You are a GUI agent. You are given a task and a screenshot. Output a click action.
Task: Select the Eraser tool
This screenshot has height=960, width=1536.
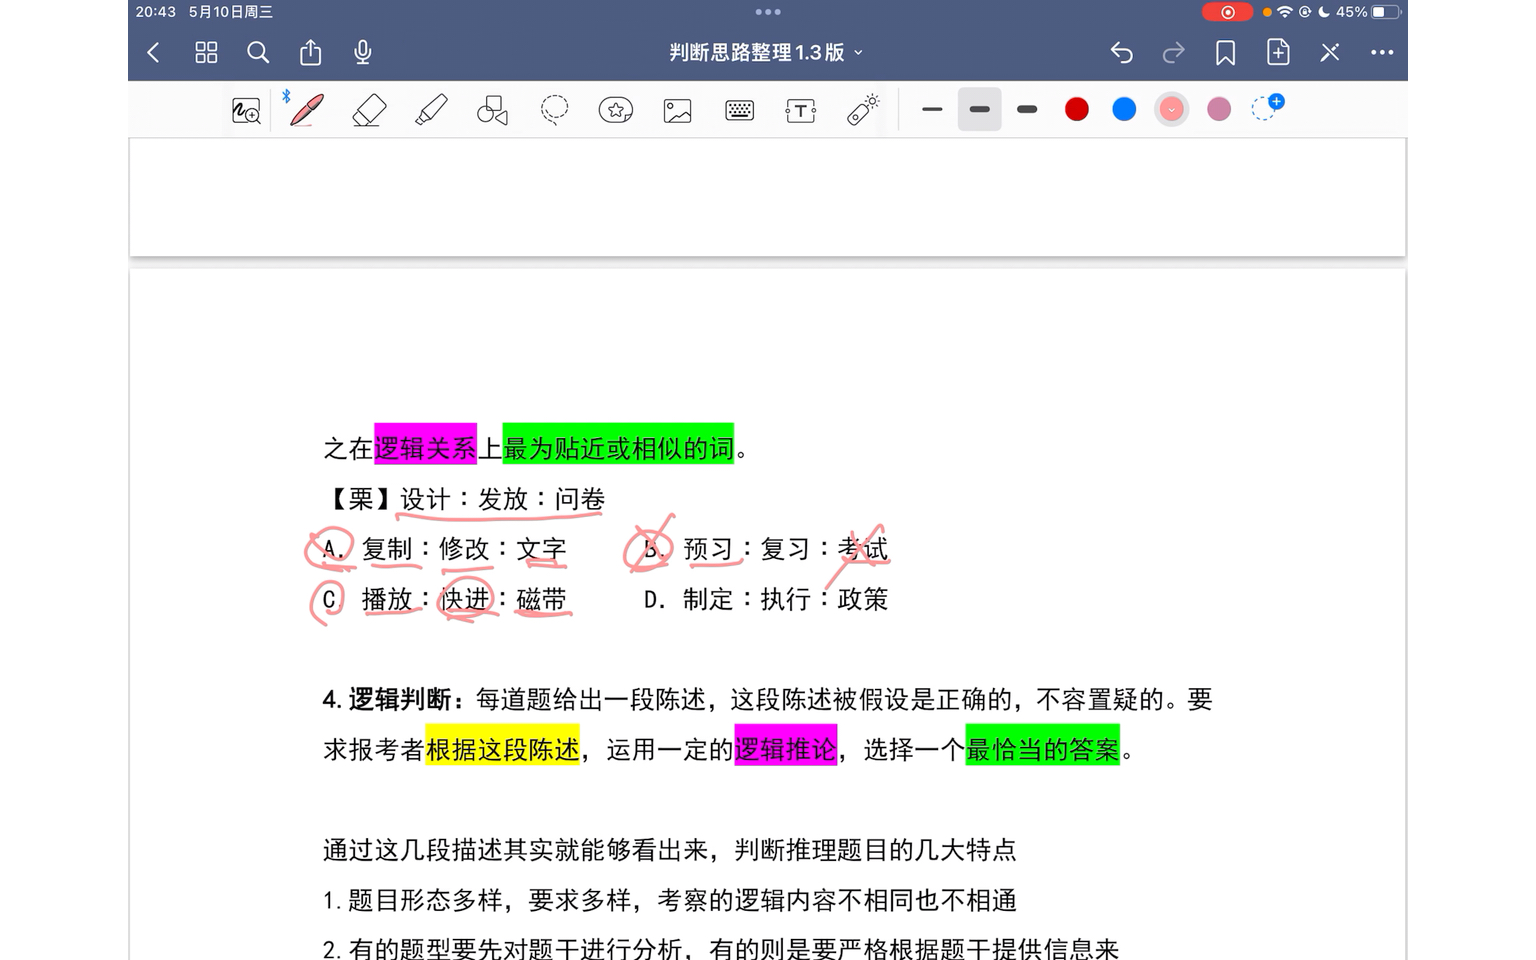[369, 110]
